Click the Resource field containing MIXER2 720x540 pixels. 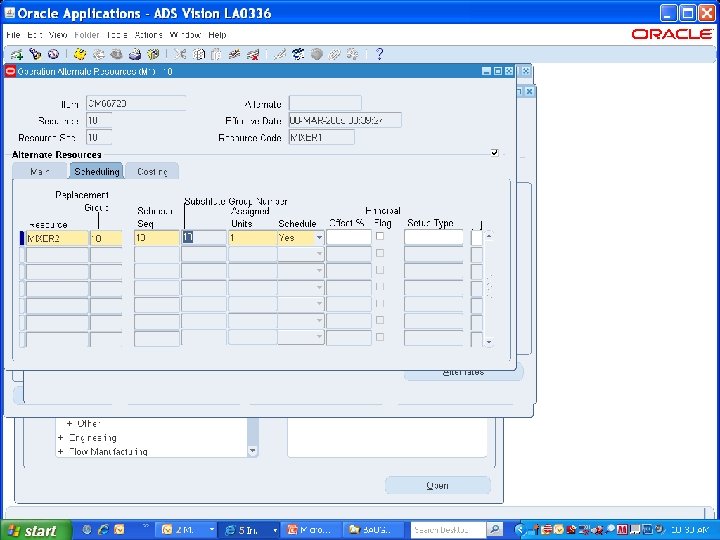[x=57, y=238]
